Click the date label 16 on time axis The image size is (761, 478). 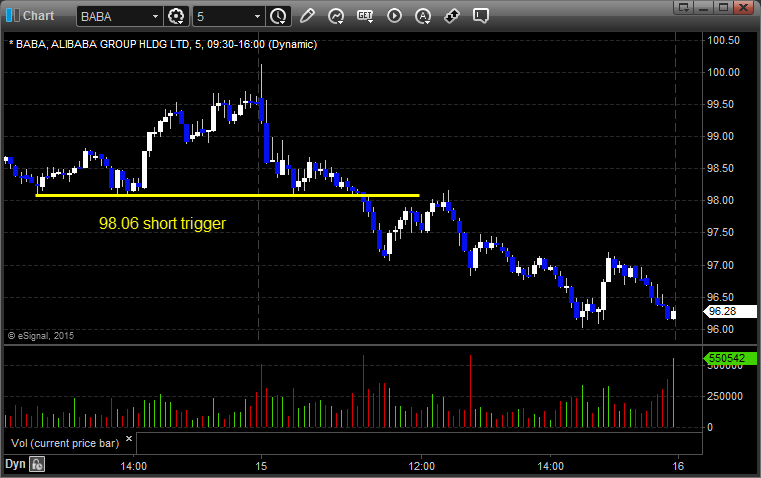coord(678,466)
